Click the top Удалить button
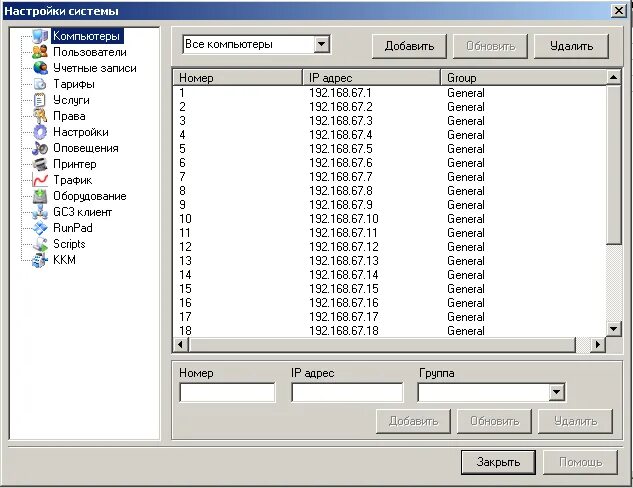This screenshot has width=633, height=488. [571, 46]
